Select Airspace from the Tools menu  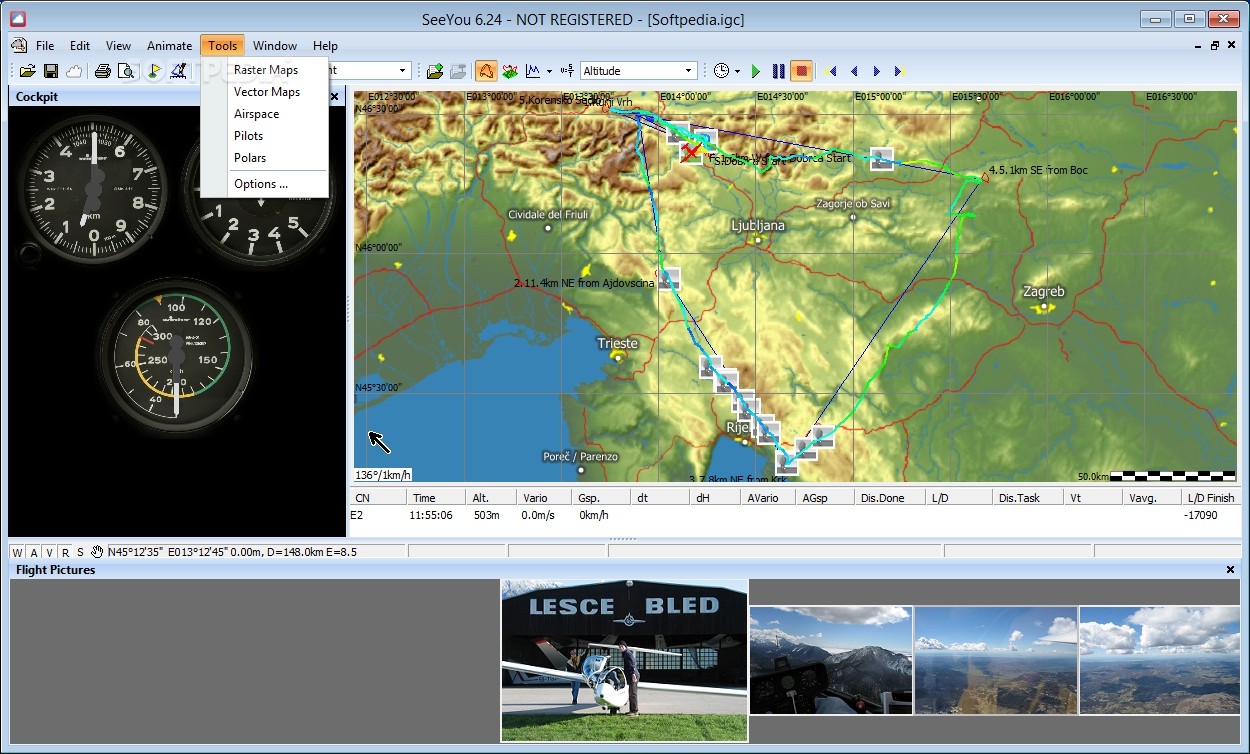(x=256, y=114)
